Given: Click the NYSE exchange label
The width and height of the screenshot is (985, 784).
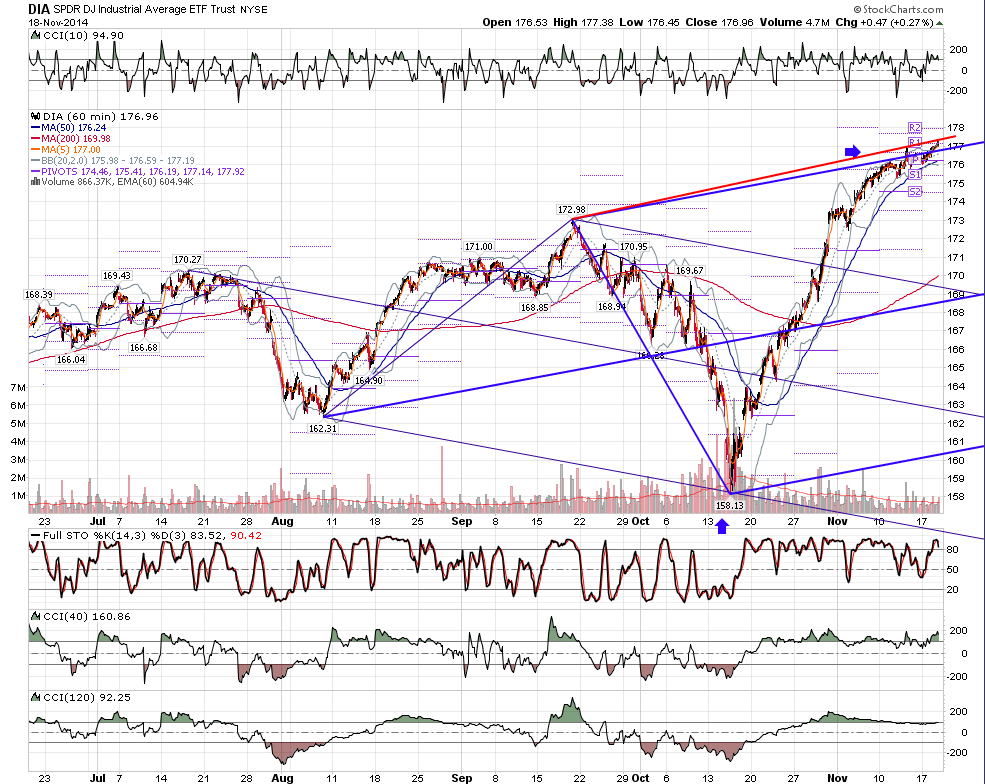Looking at the screenshot, I should [x=254, y=9].
